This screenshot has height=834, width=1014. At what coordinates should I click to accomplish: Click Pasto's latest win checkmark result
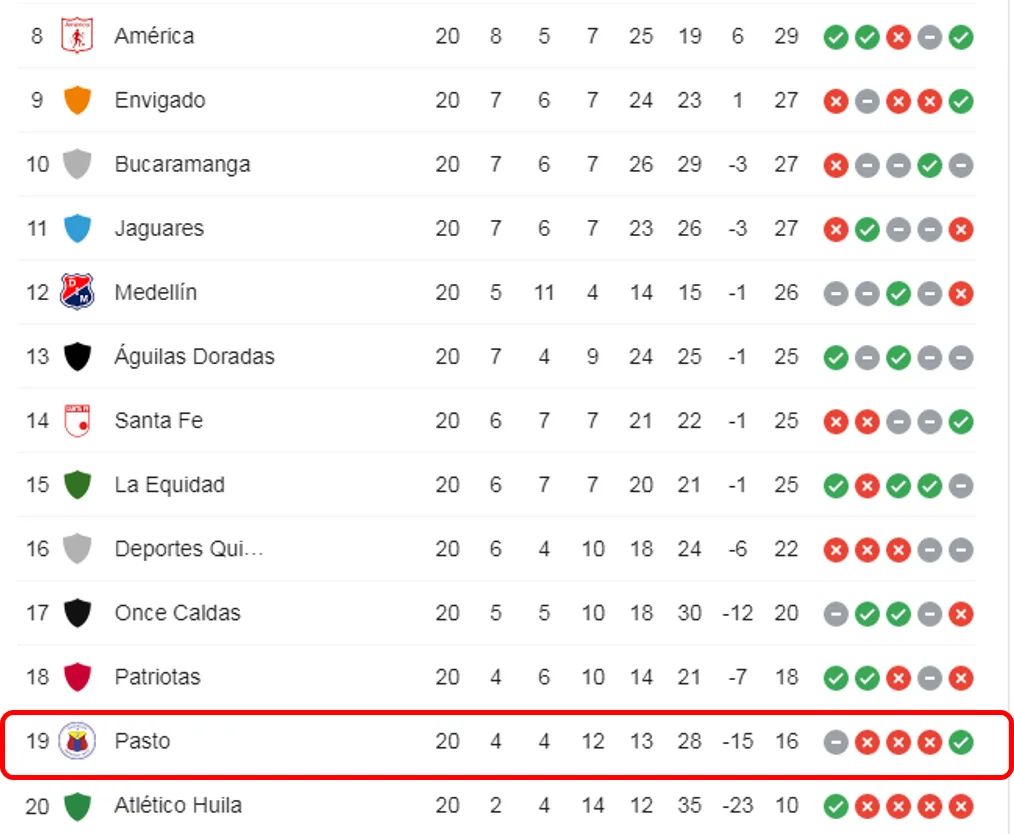coord(961,742)
